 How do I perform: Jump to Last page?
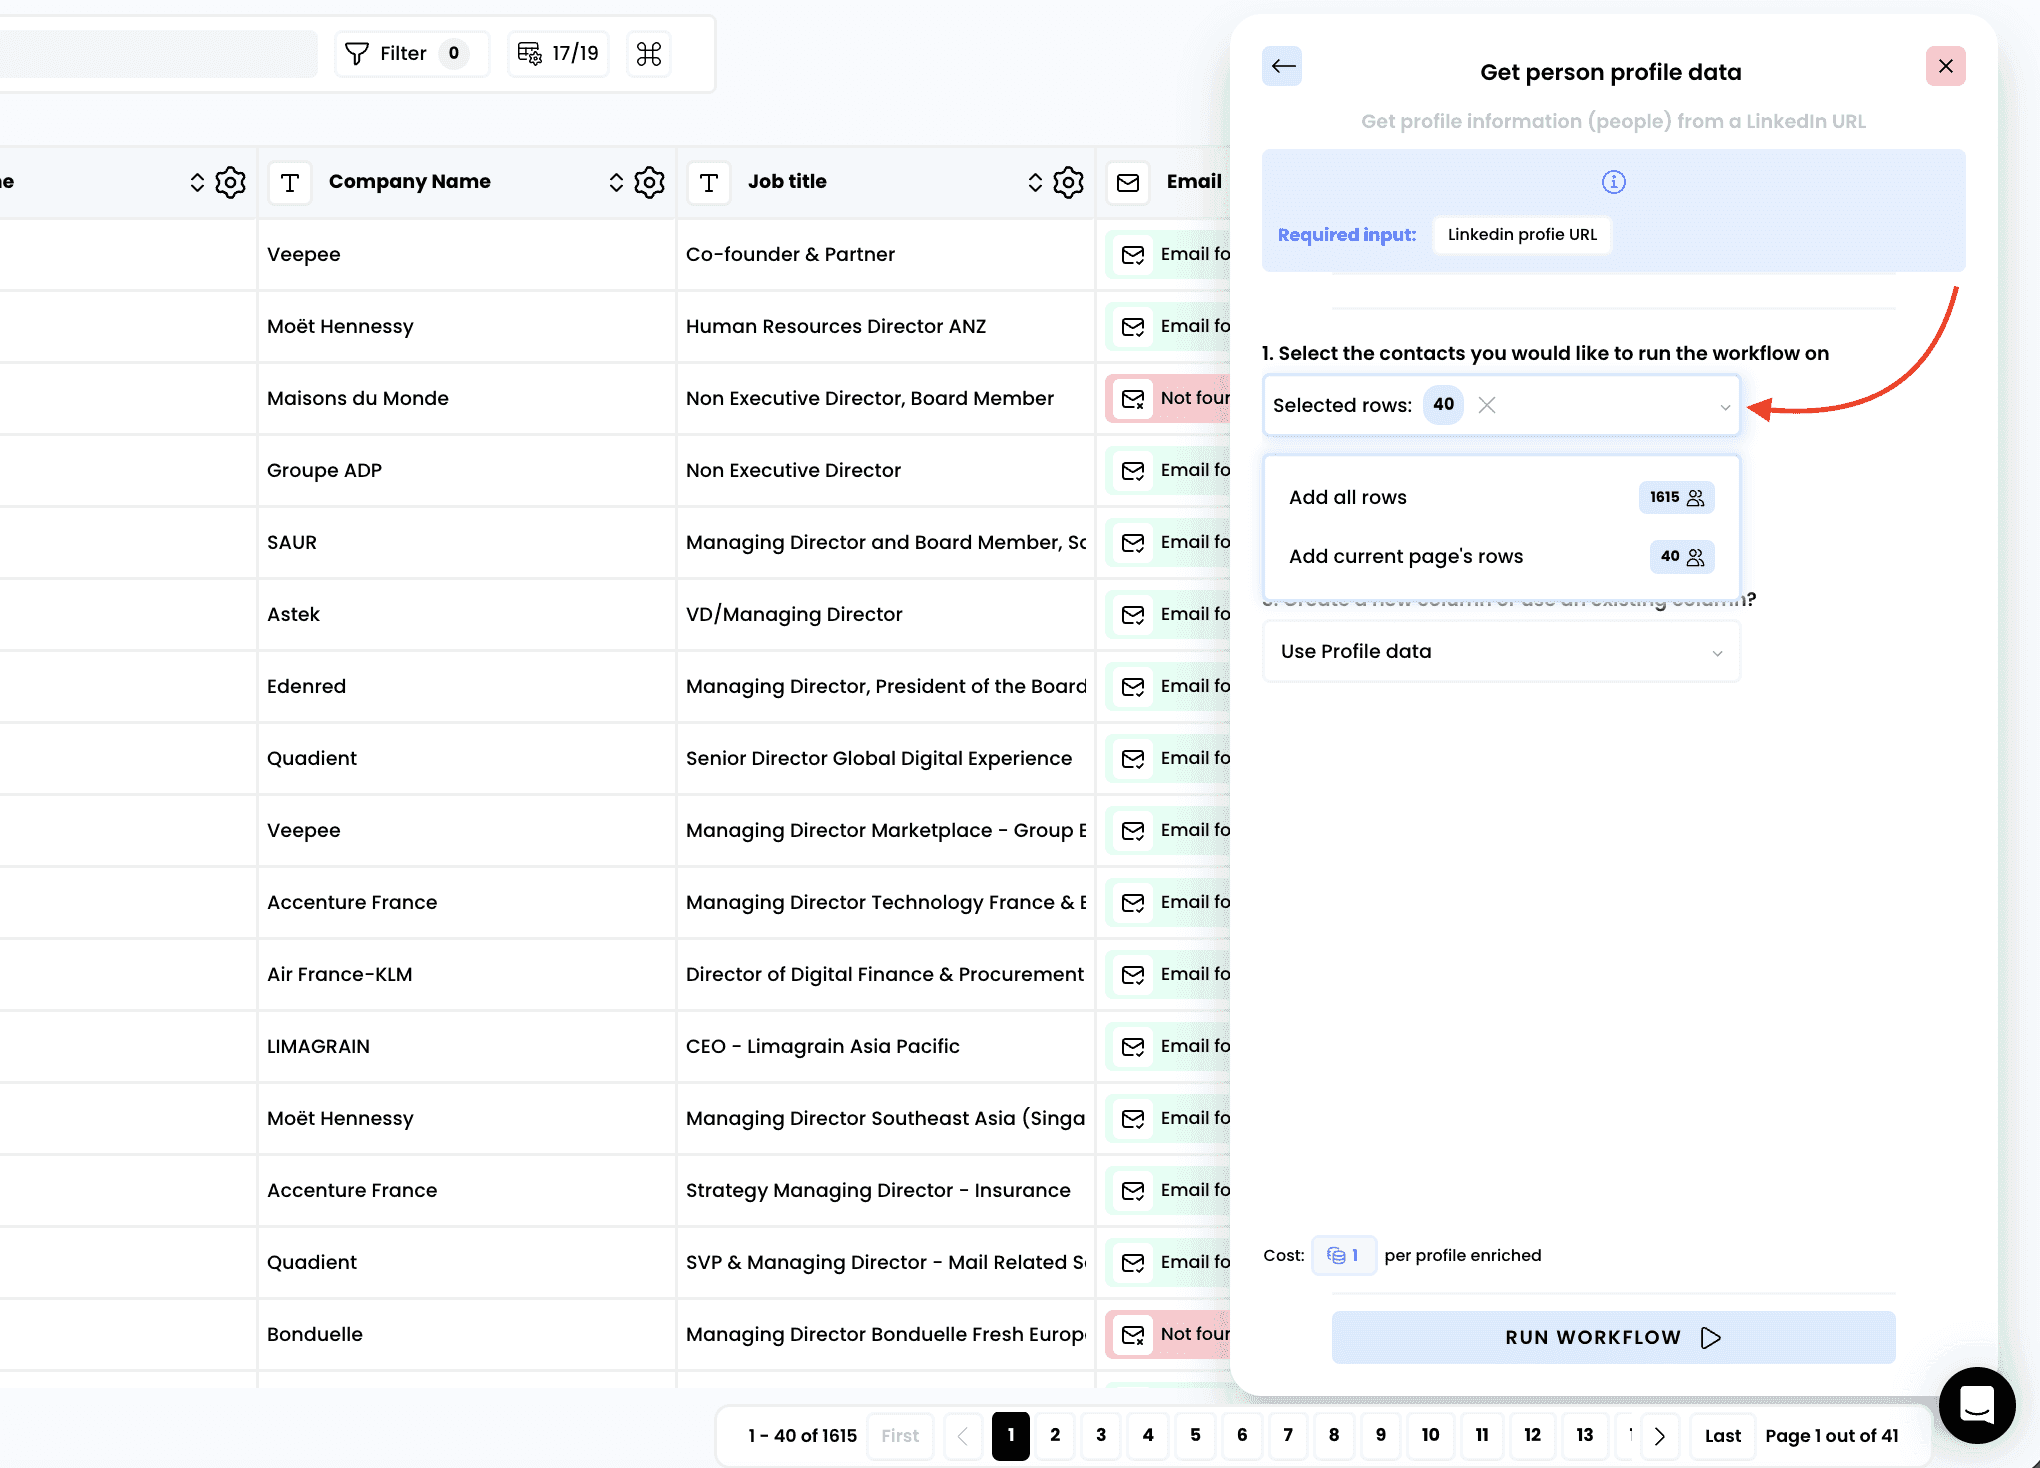pos(1722,1436)
